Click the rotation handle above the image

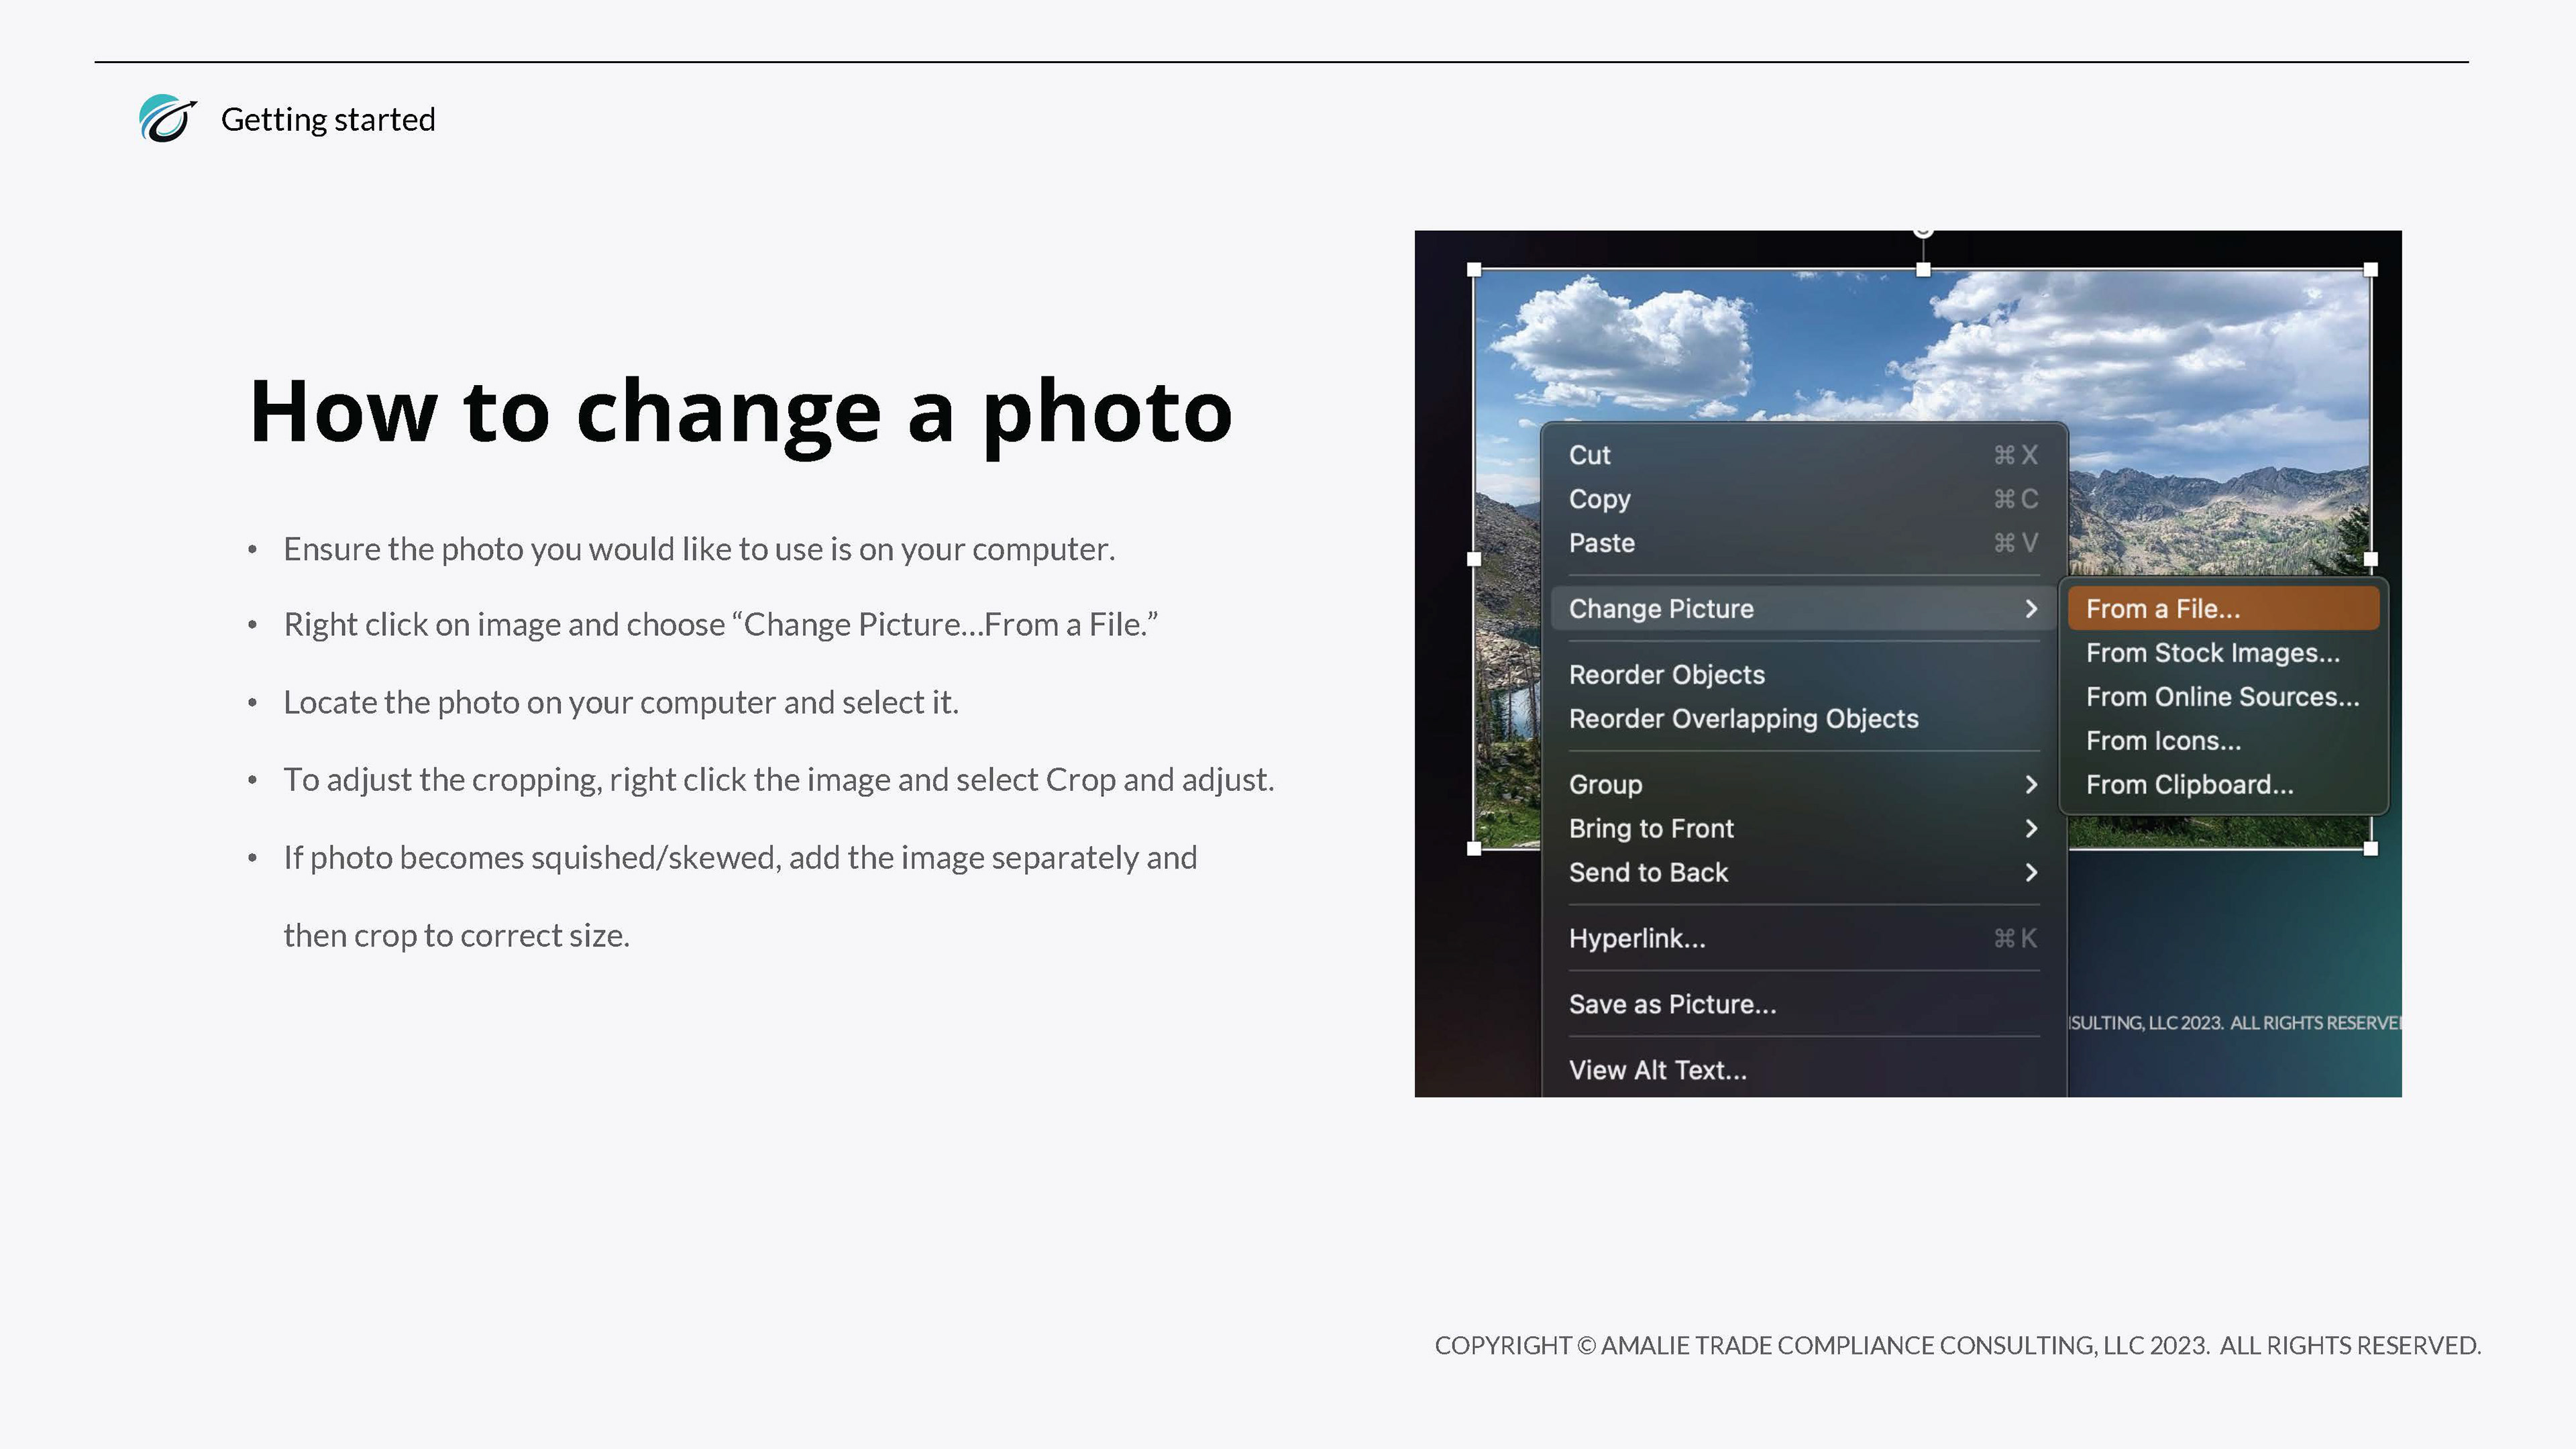[1923, 232]
